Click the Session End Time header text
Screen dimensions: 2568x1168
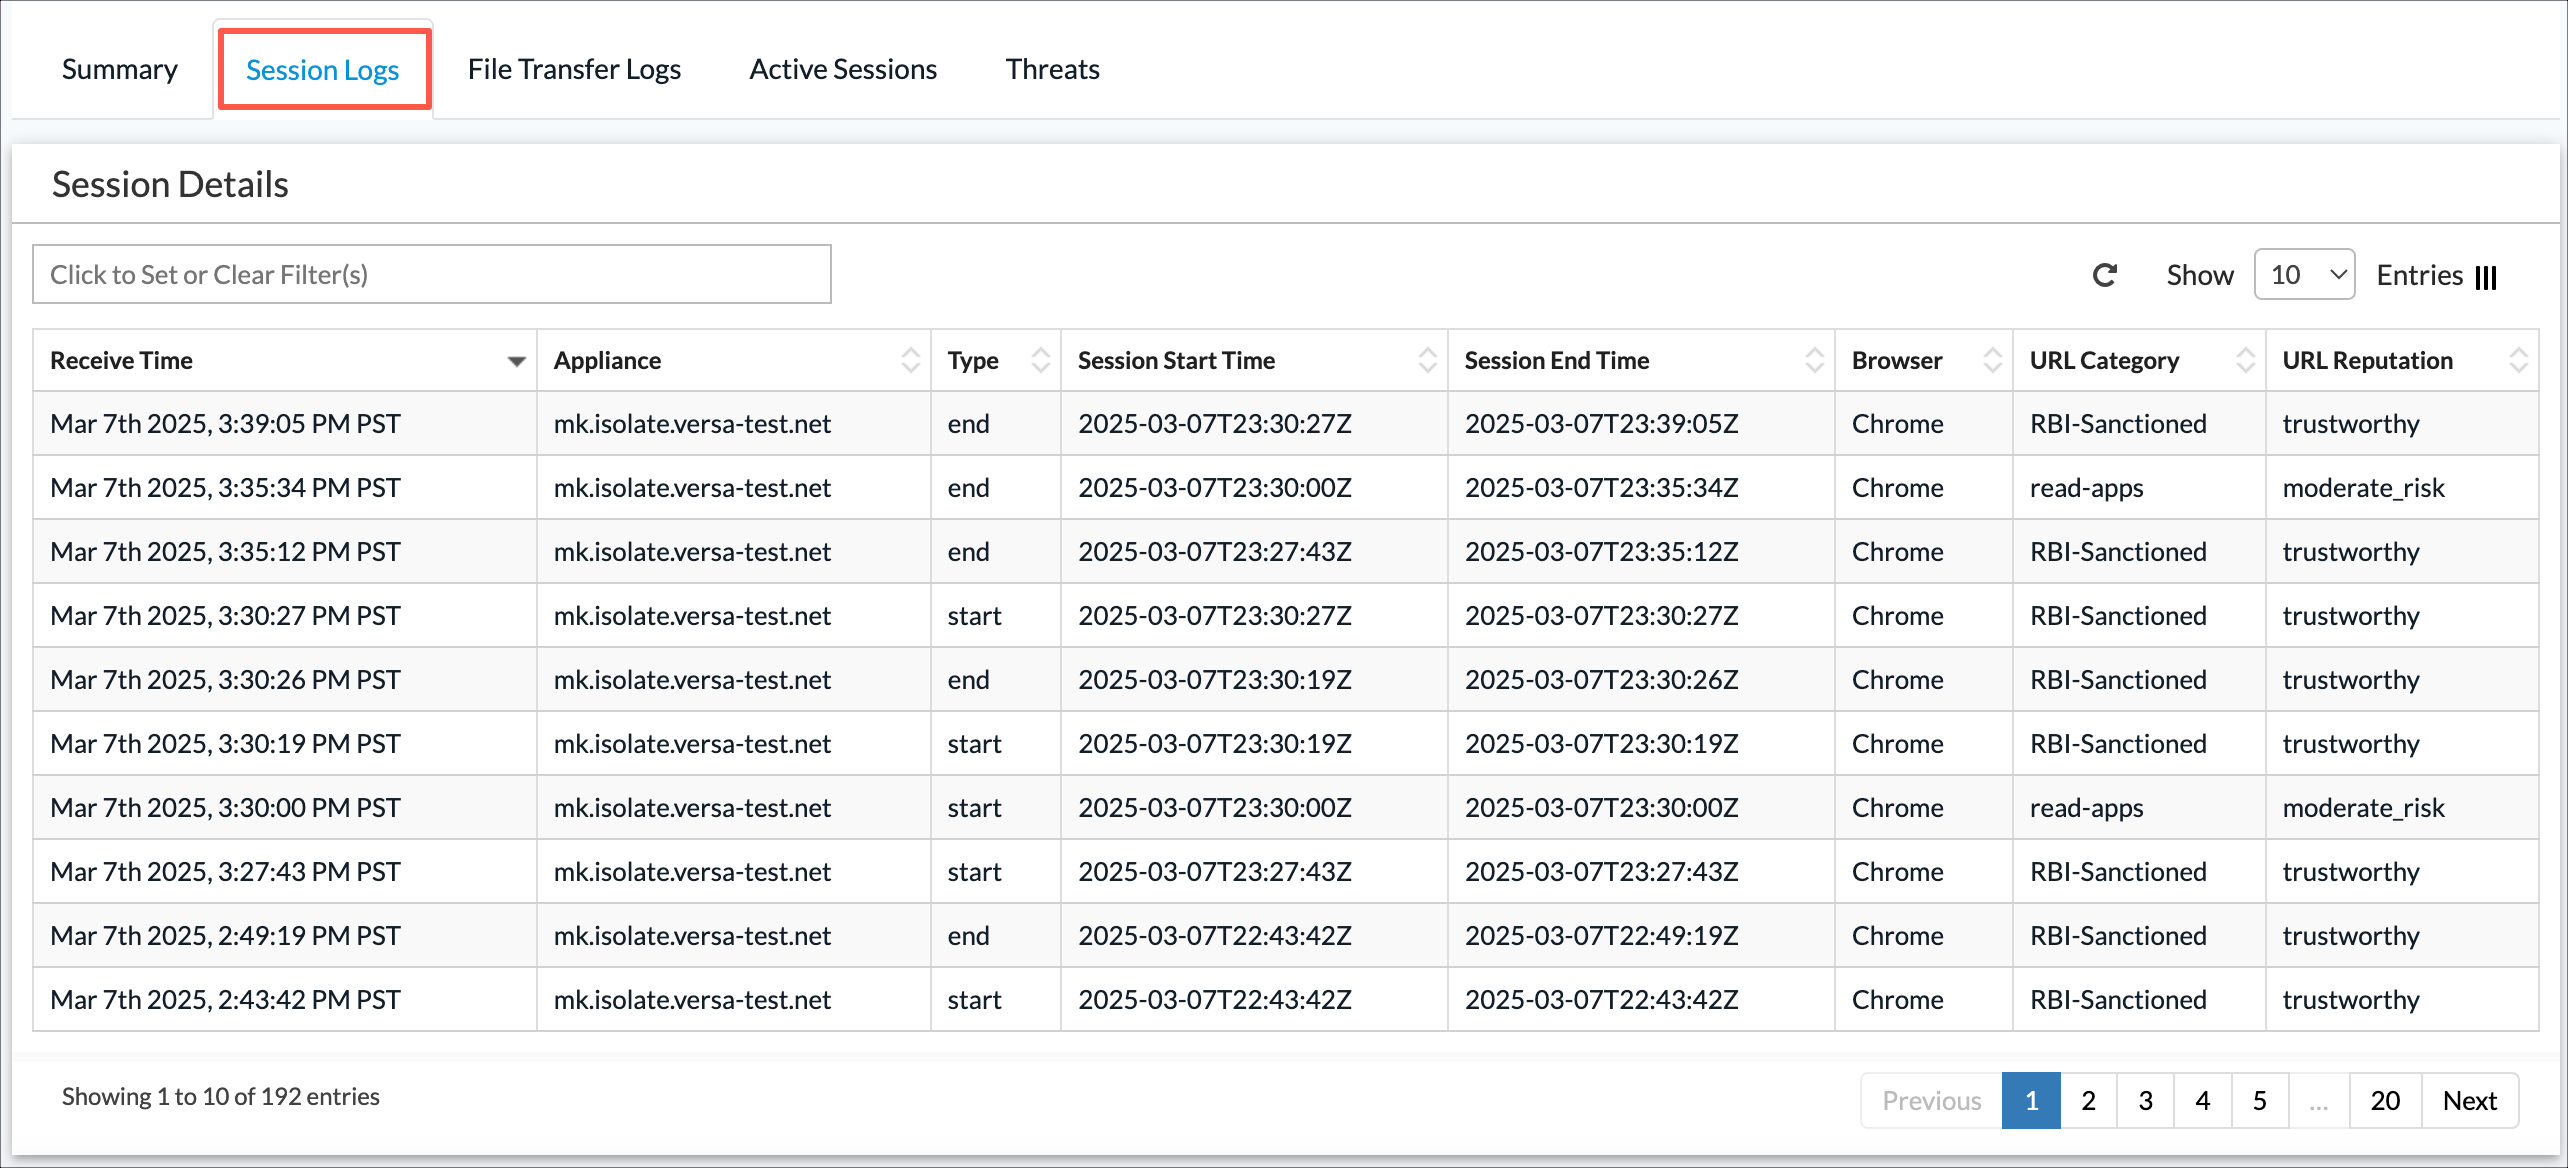pos(1557,360)
